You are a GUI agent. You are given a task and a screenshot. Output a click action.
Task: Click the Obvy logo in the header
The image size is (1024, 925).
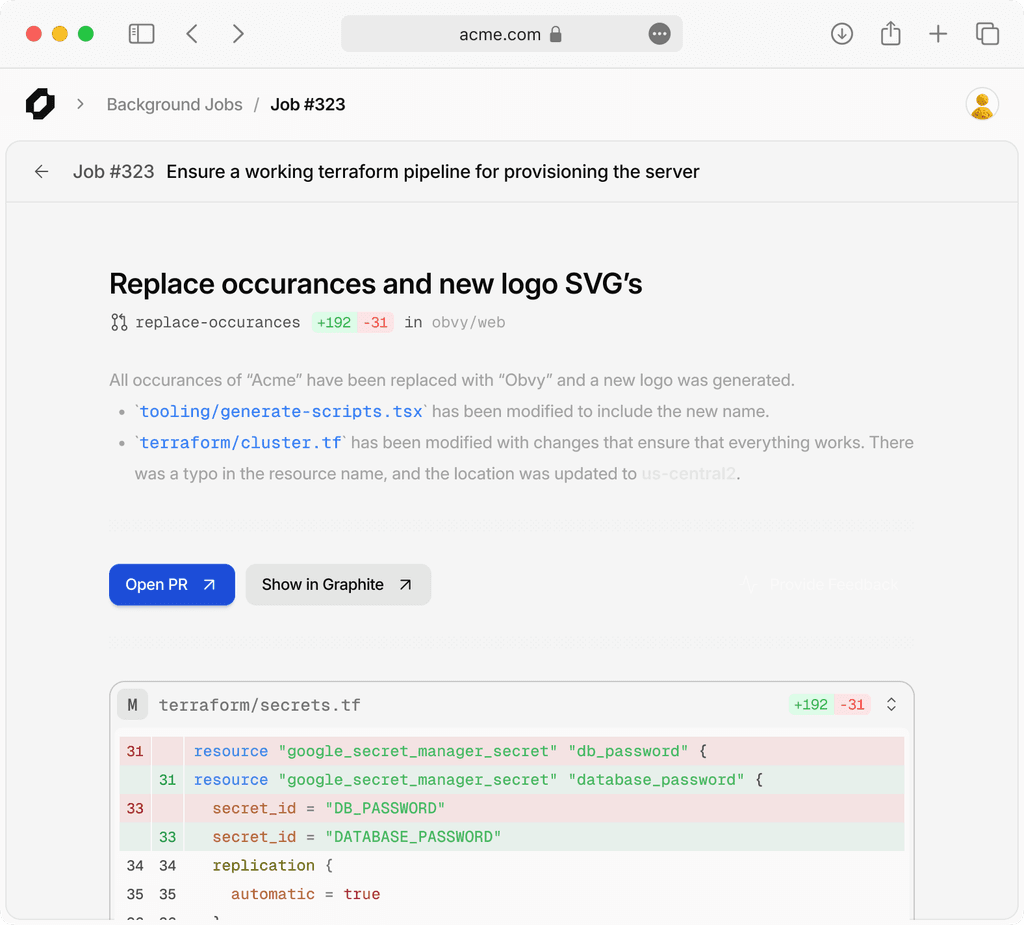(40, 104)
